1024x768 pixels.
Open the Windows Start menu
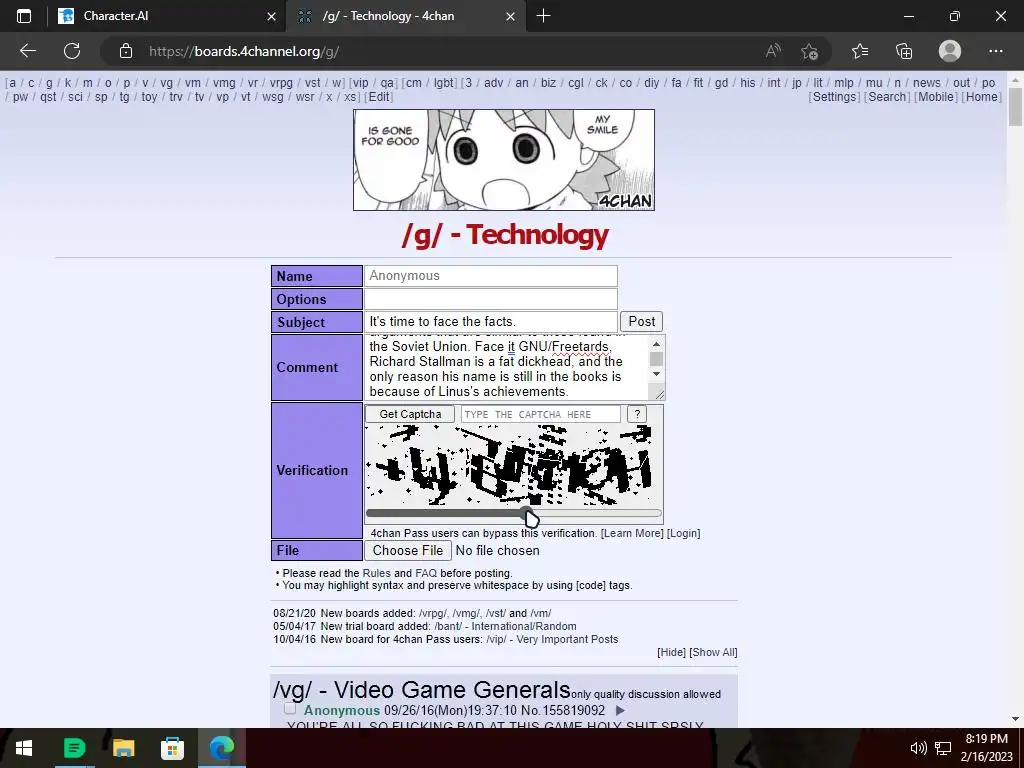point(24,748)
